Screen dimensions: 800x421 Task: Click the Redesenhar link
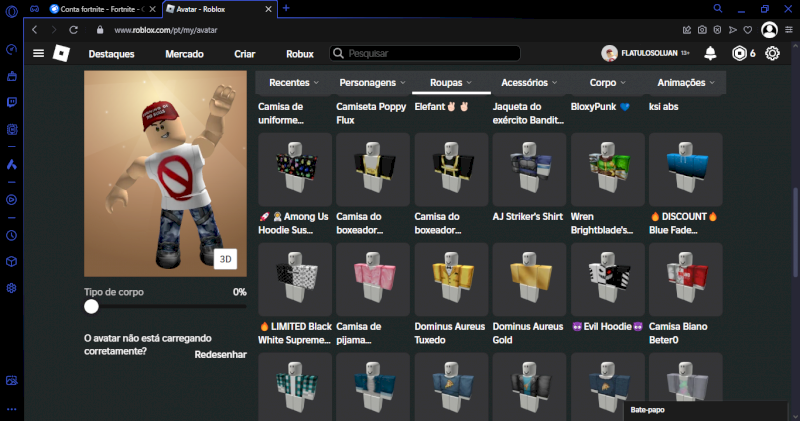click(x=220, y=355)
